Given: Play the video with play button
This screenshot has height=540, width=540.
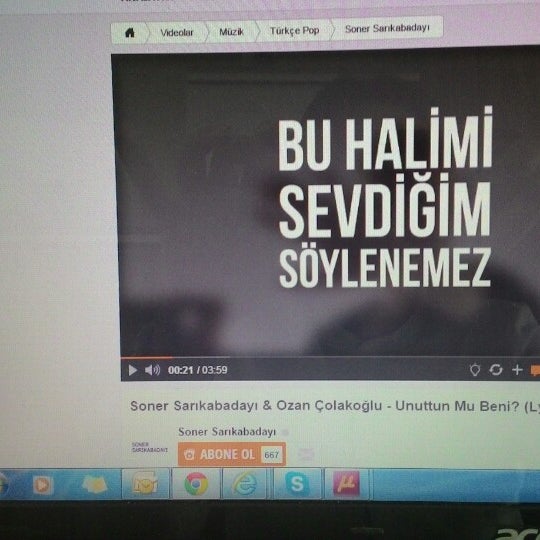Looking at the screenshot, I should [132, 370].
